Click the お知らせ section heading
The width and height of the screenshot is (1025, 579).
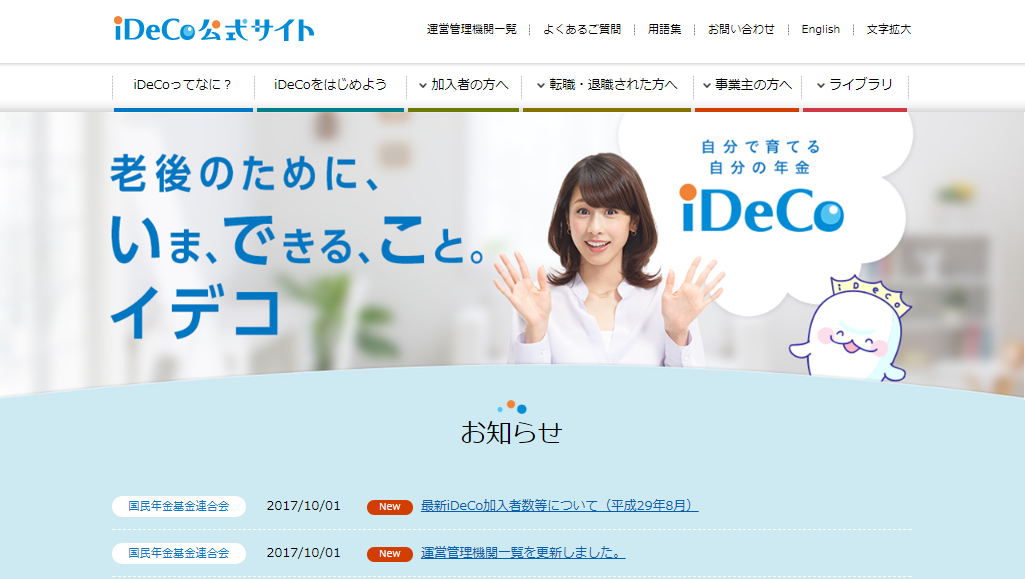click(x=511, y=432)
